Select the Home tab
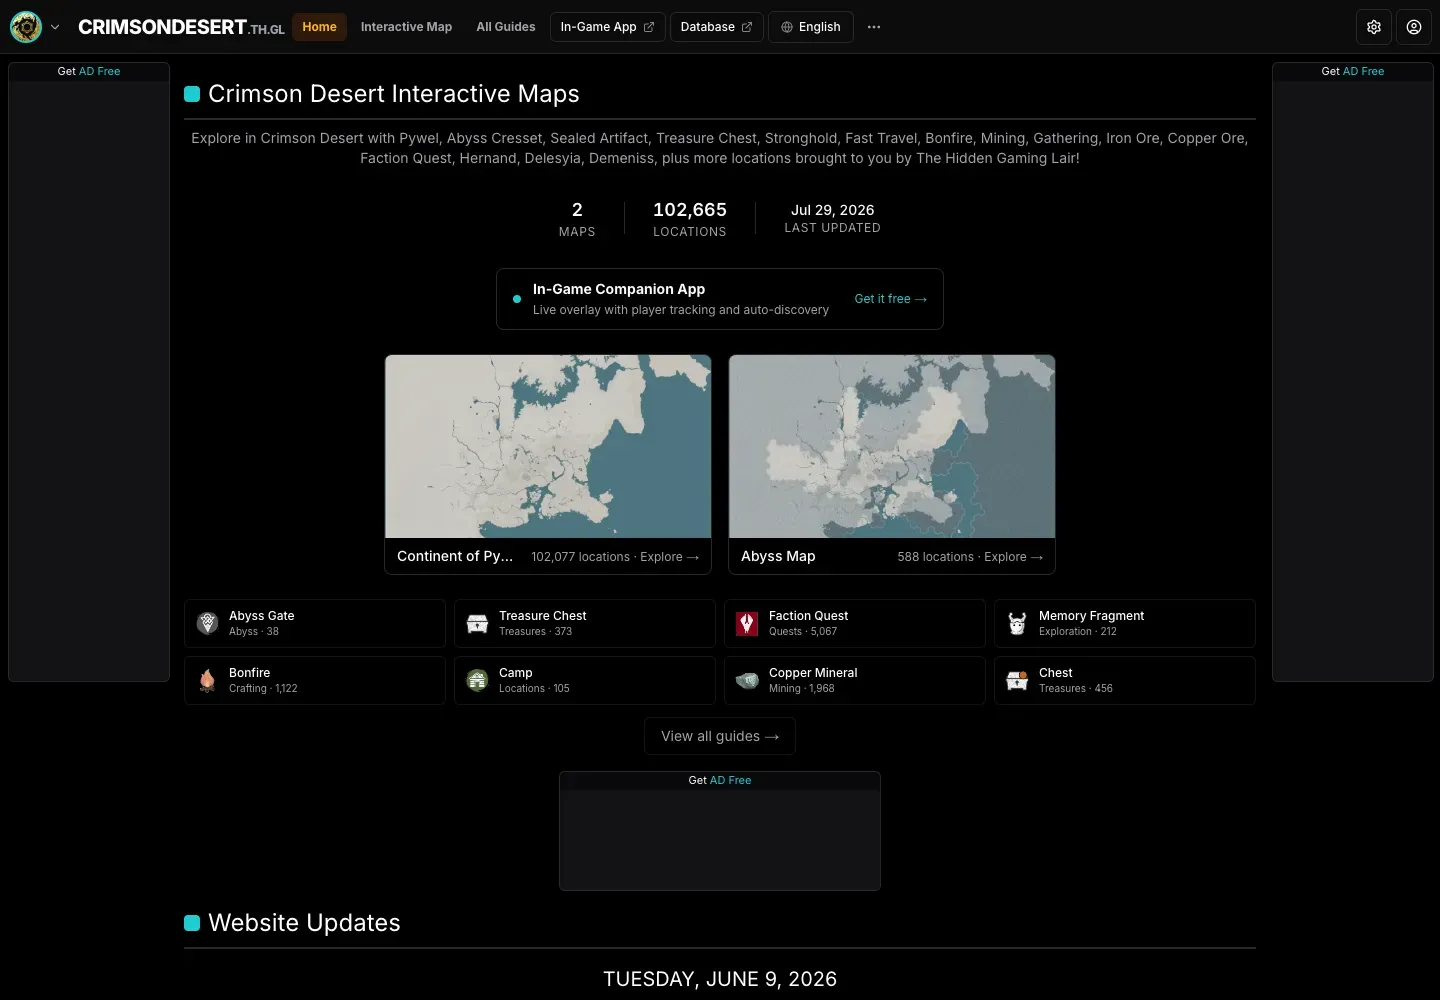 tap(319, 27)
